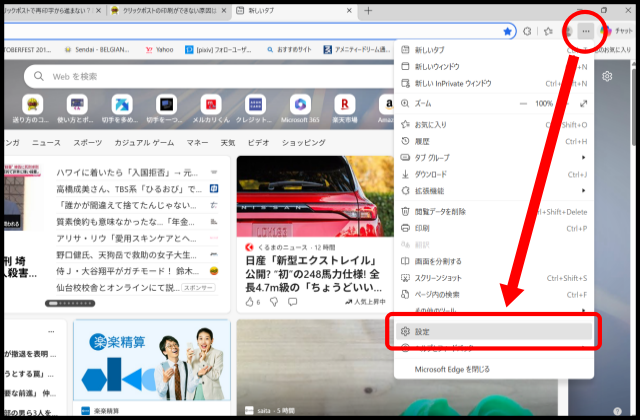Open the クレジット quick link tile

click(x=255, y=109)
